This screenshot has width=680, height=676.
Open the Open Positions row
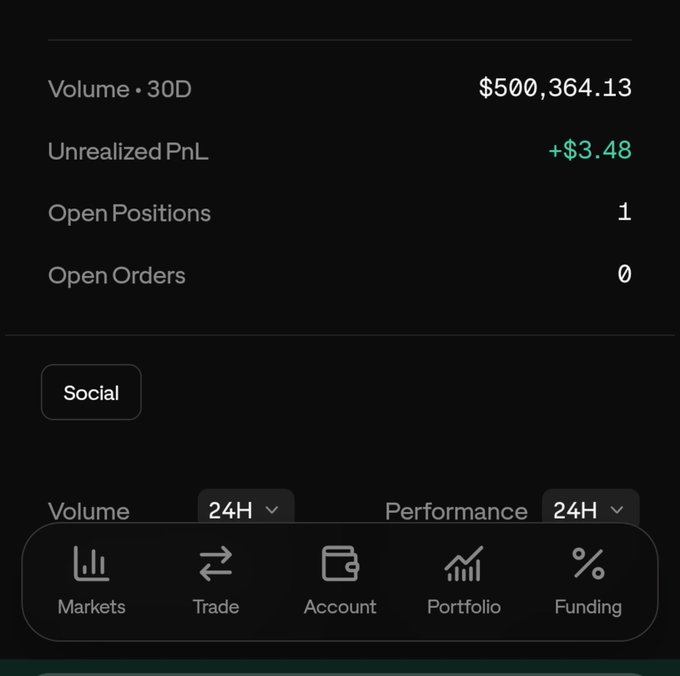click(340, 213)
